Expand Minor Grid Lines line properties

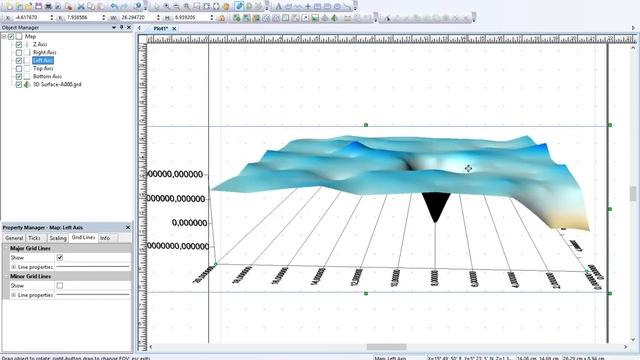tap(13, 295)
